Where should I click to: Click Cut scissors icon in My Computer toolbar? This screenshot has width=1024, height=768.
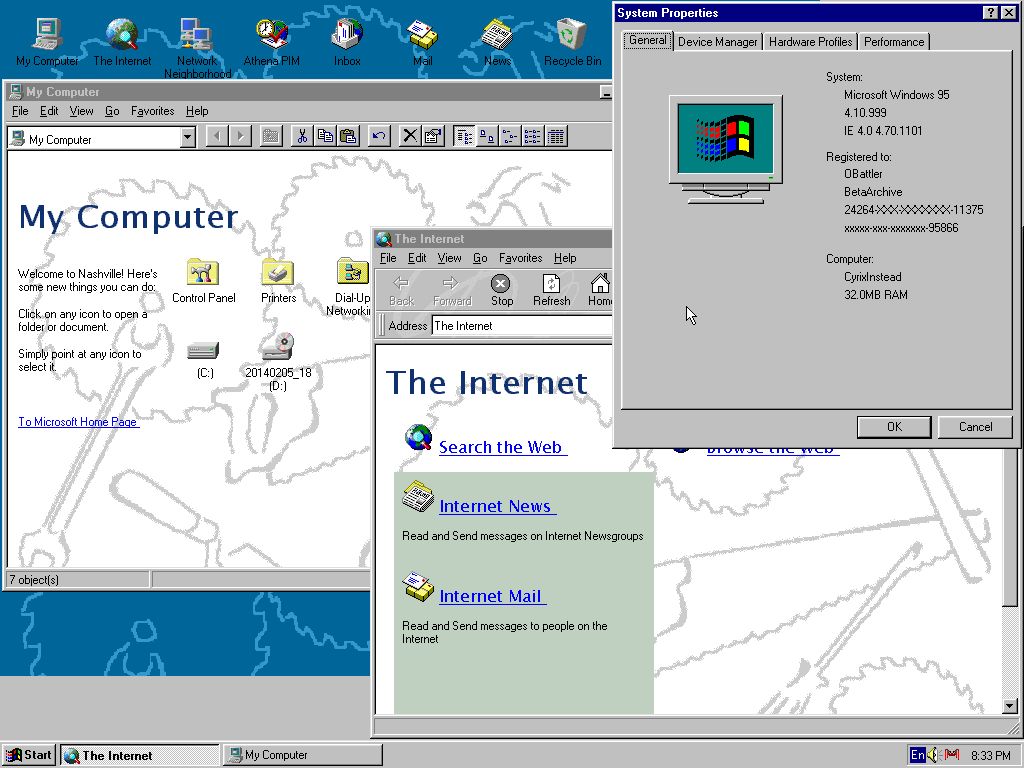pyautogui.click(x=302, y=136)
